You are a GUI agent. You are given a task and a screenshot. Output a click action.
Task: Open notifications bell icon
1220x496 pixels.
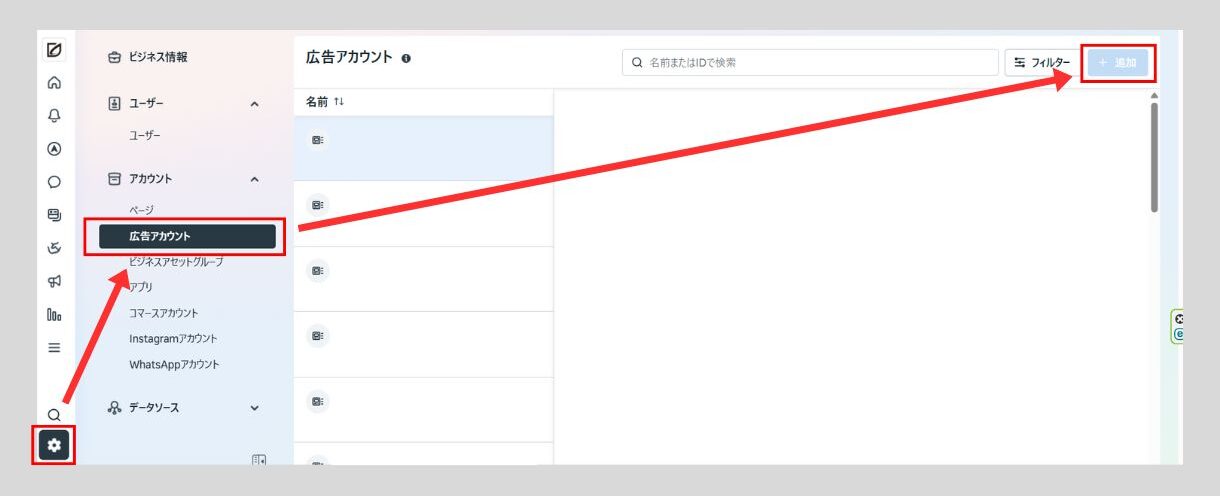54,116
